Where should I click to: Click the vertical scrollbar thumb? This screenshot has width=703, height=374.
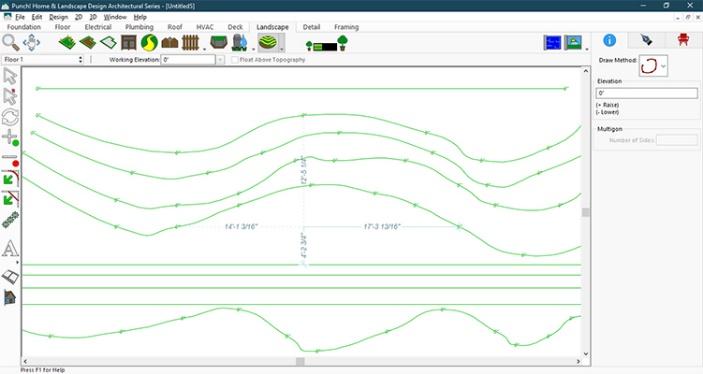point(586,212)
